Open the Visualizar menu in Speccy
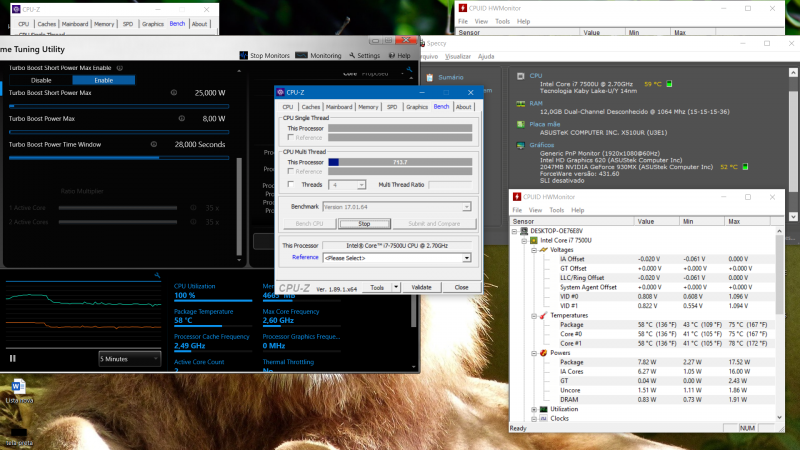Screen dimensions: 800x450 point(458,57)
